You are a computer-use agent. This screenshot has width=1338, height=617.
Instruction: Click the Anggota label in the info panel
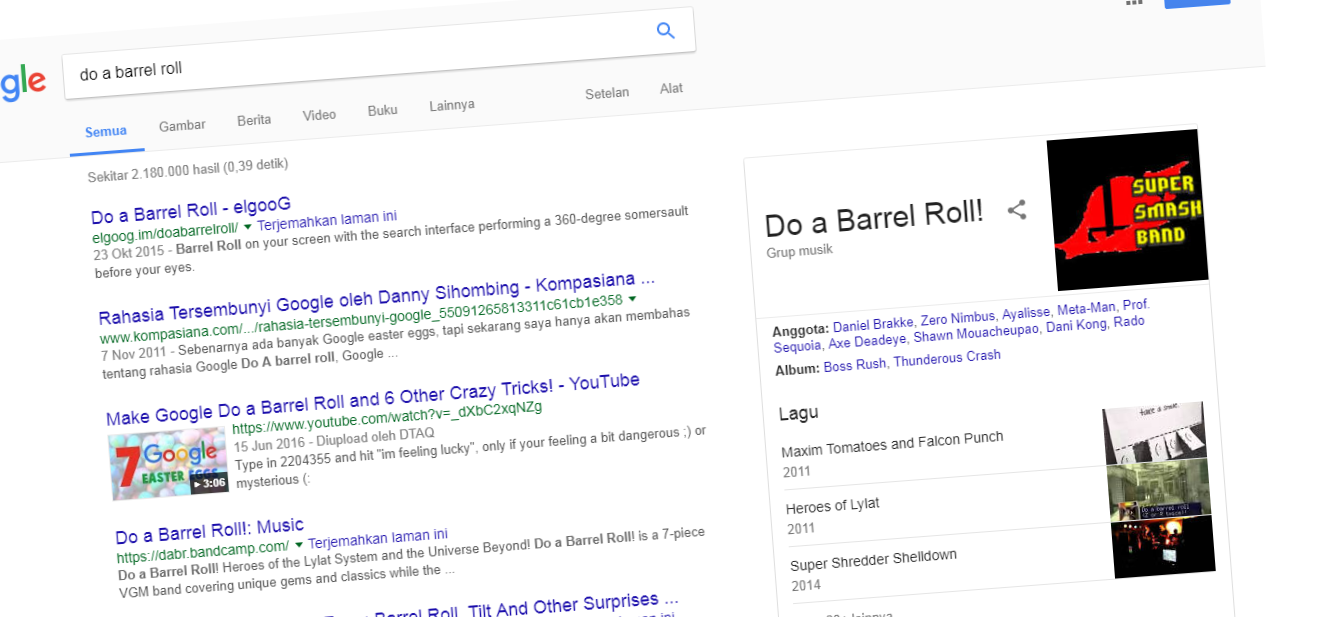[x=801, y=330]
